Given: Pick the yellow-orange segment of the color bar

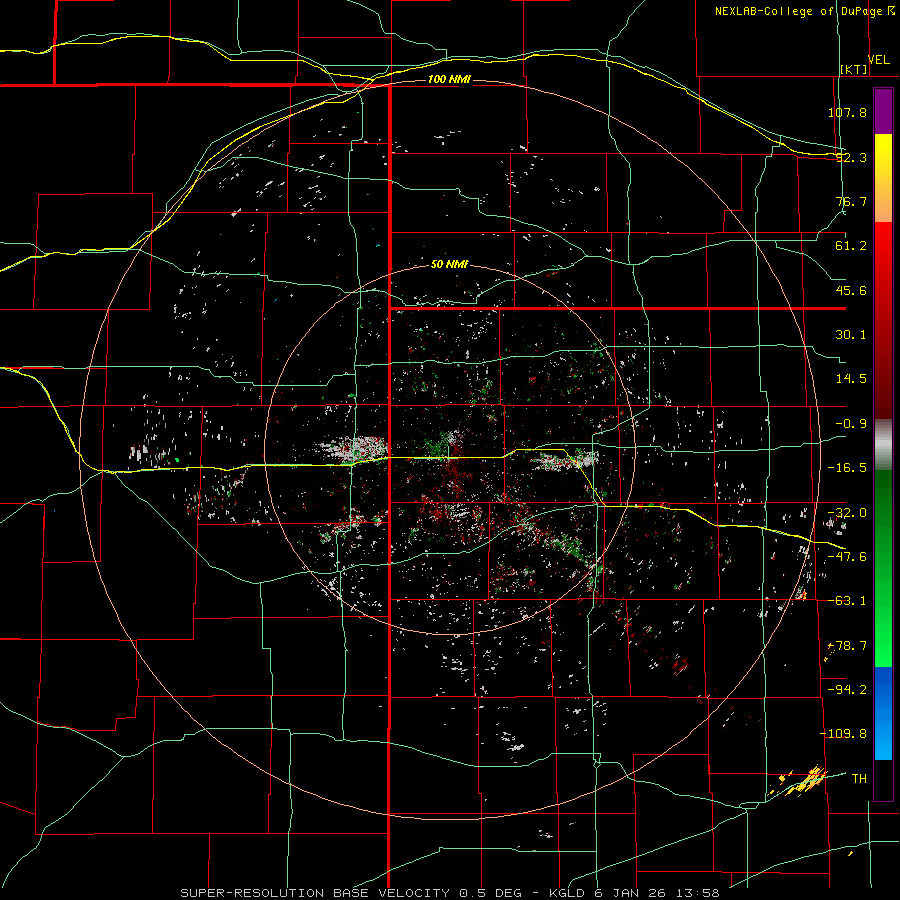Looking at the screenshot, I should (x=883, y=178).
